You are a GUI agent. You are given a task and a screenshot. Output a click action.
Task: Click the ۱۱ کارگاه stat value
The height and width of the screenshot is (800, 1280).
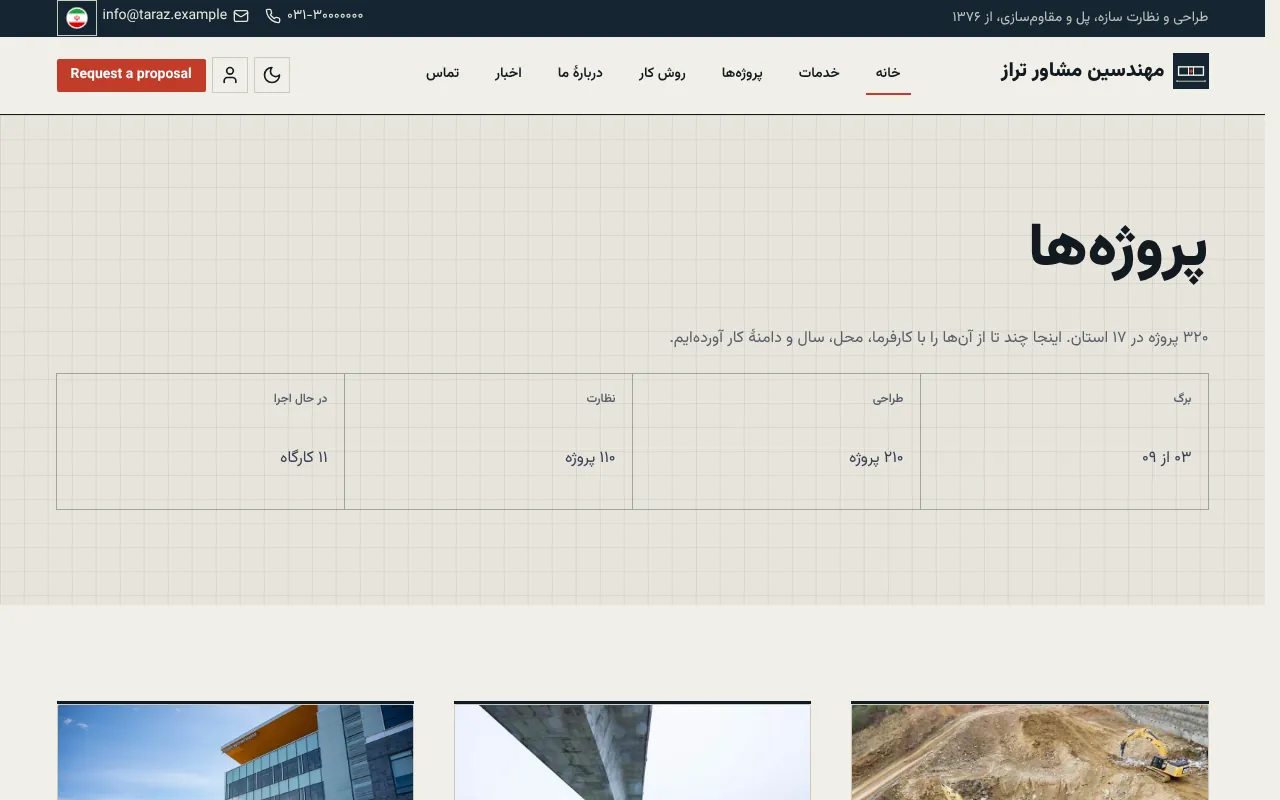[x=304, y=458]
